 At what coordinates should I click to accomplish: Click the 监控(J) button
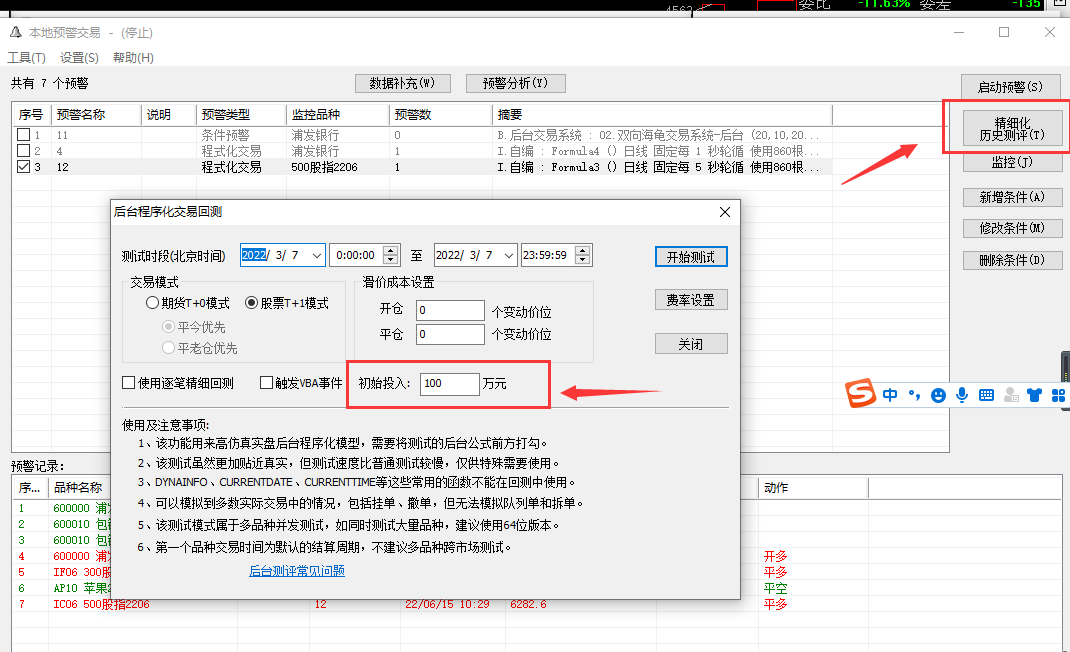coord(1012,162)
